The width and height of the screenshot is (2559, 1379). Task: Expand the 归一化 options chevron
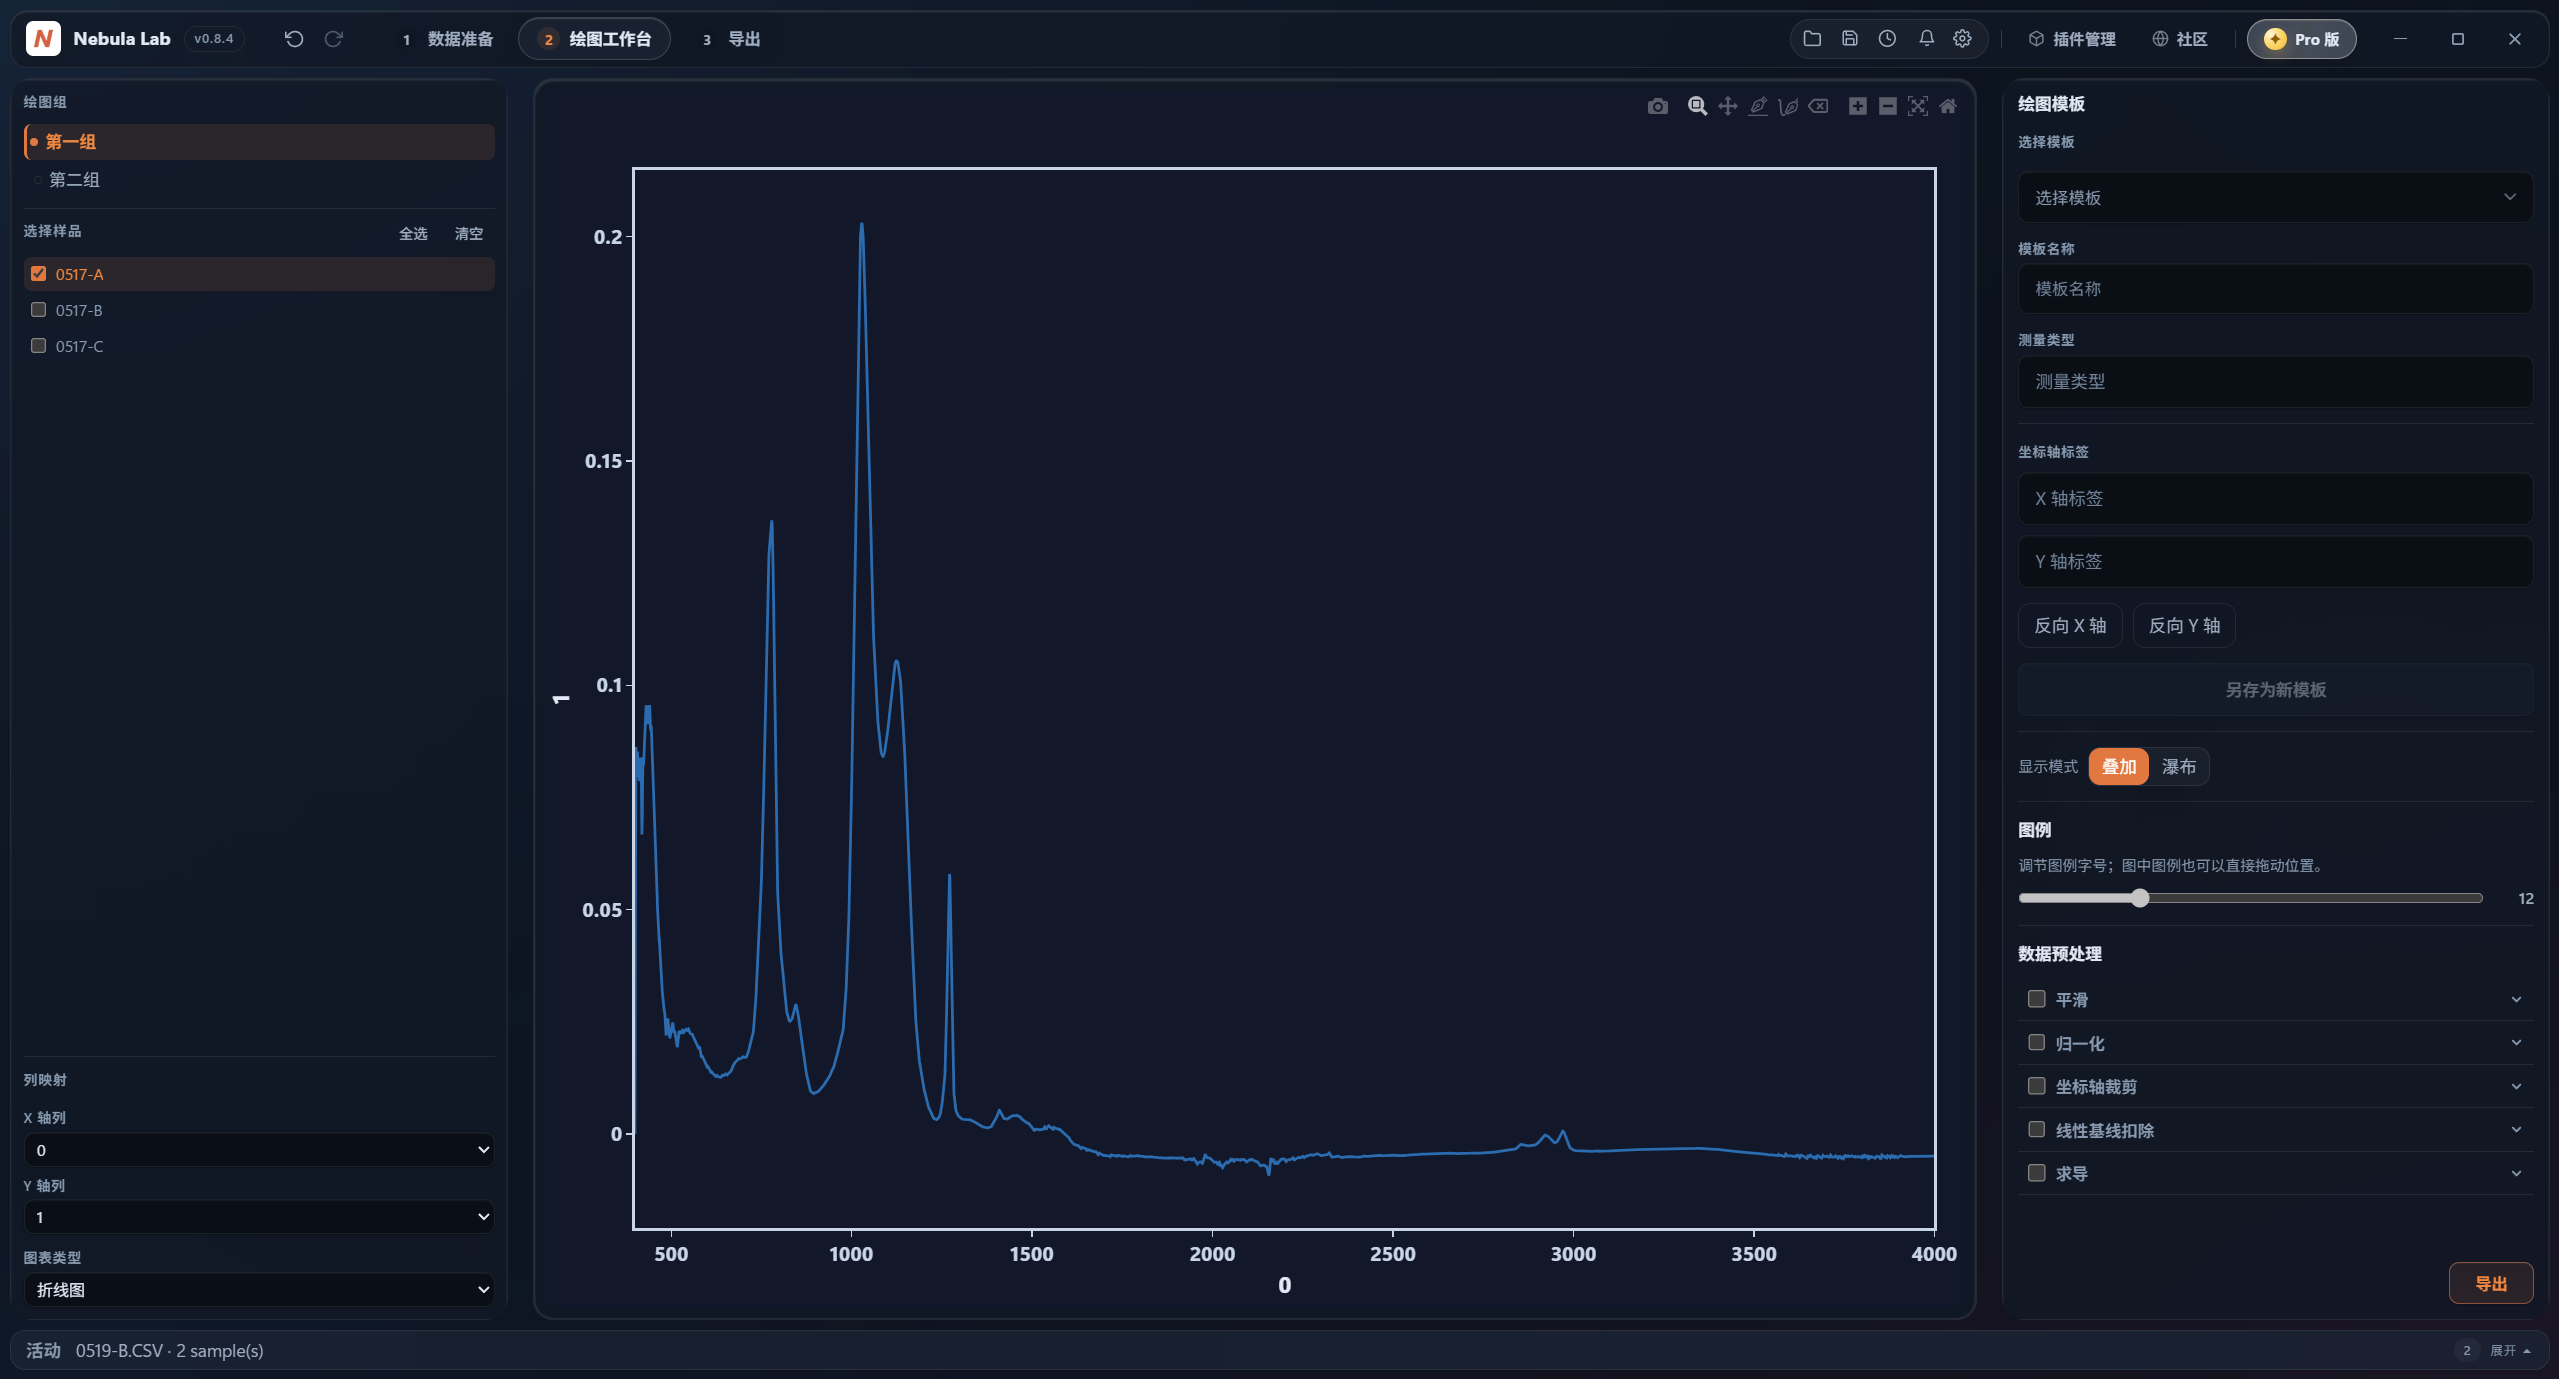2516,1043
